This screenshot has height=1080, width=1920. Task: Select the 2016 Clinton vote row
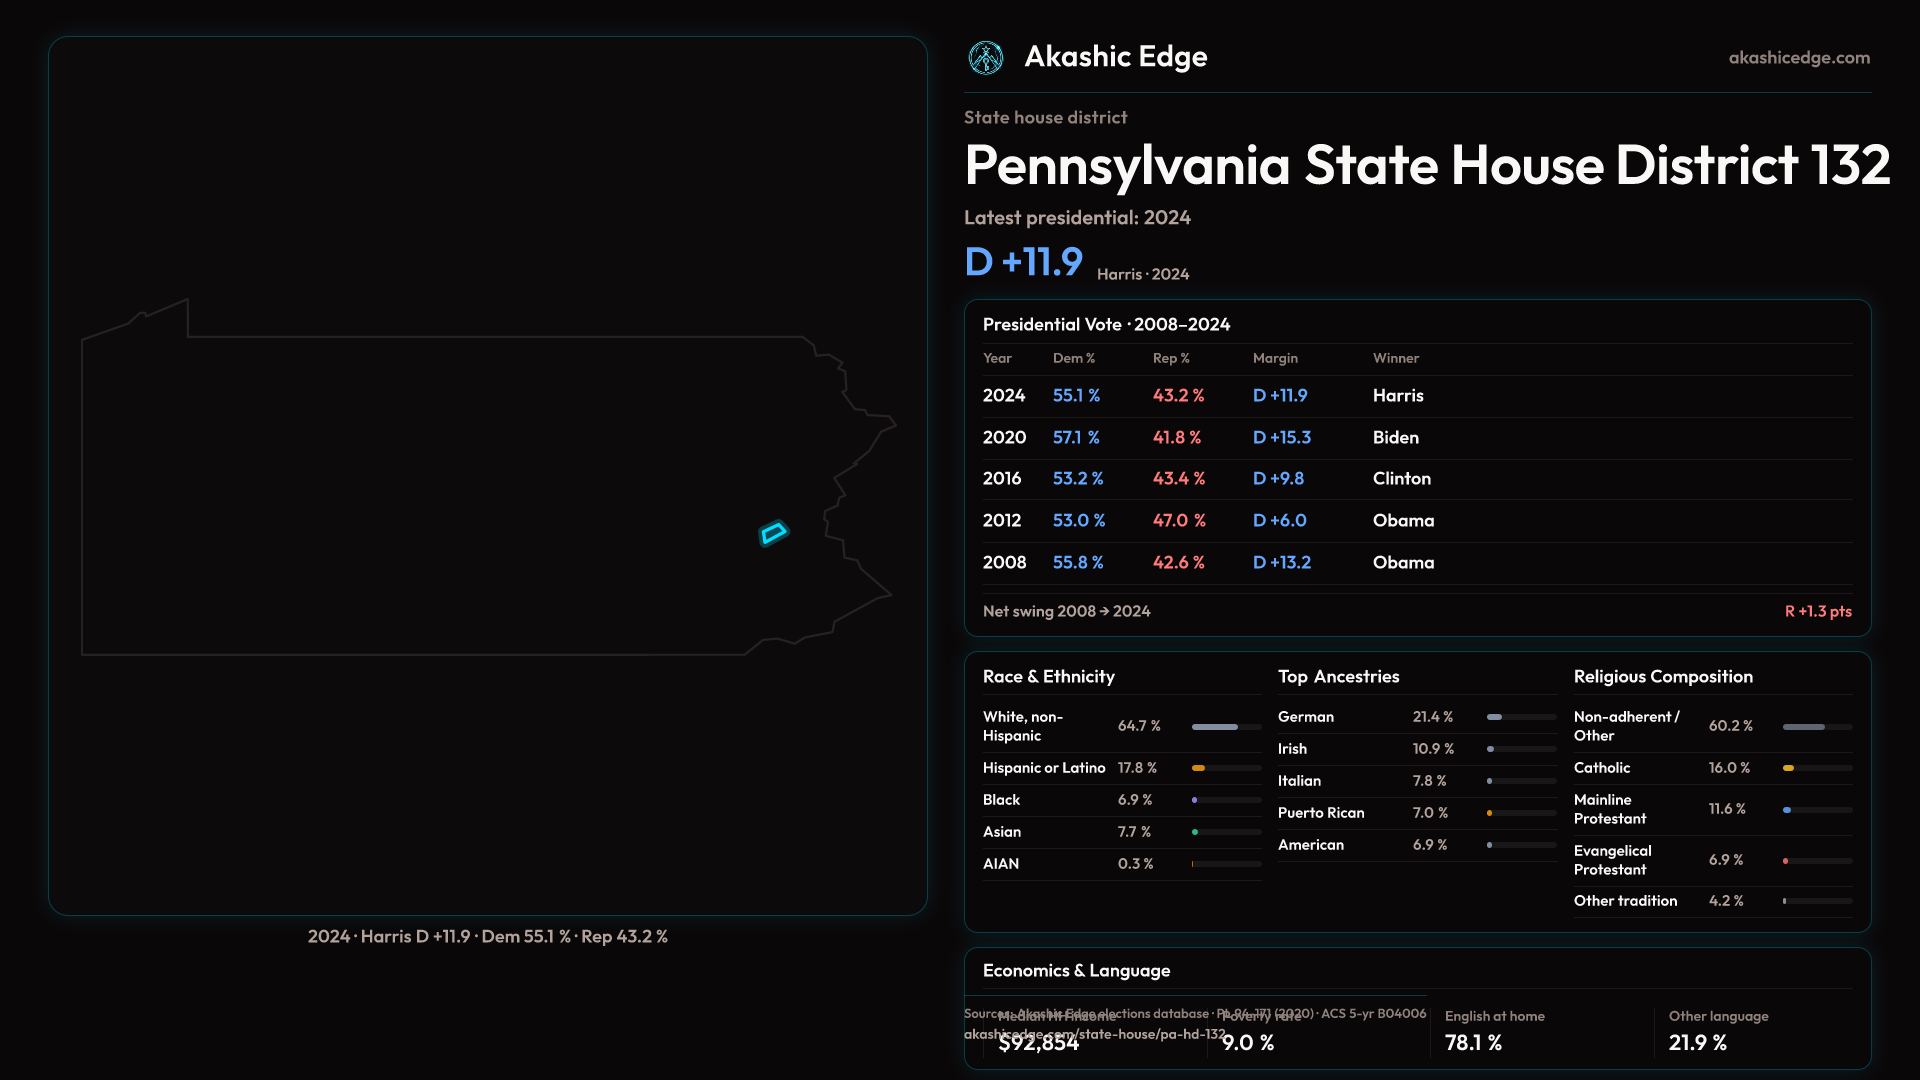tap(1416, 479)
